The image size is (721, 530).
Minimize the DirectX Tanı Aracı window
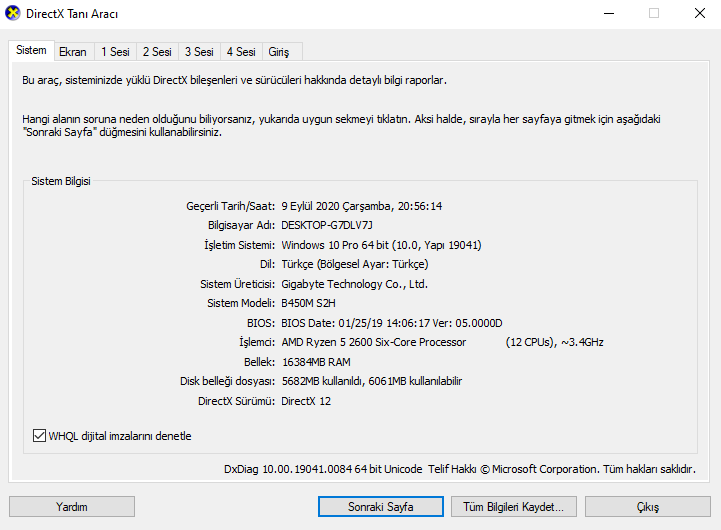click(x=609, y=13)
